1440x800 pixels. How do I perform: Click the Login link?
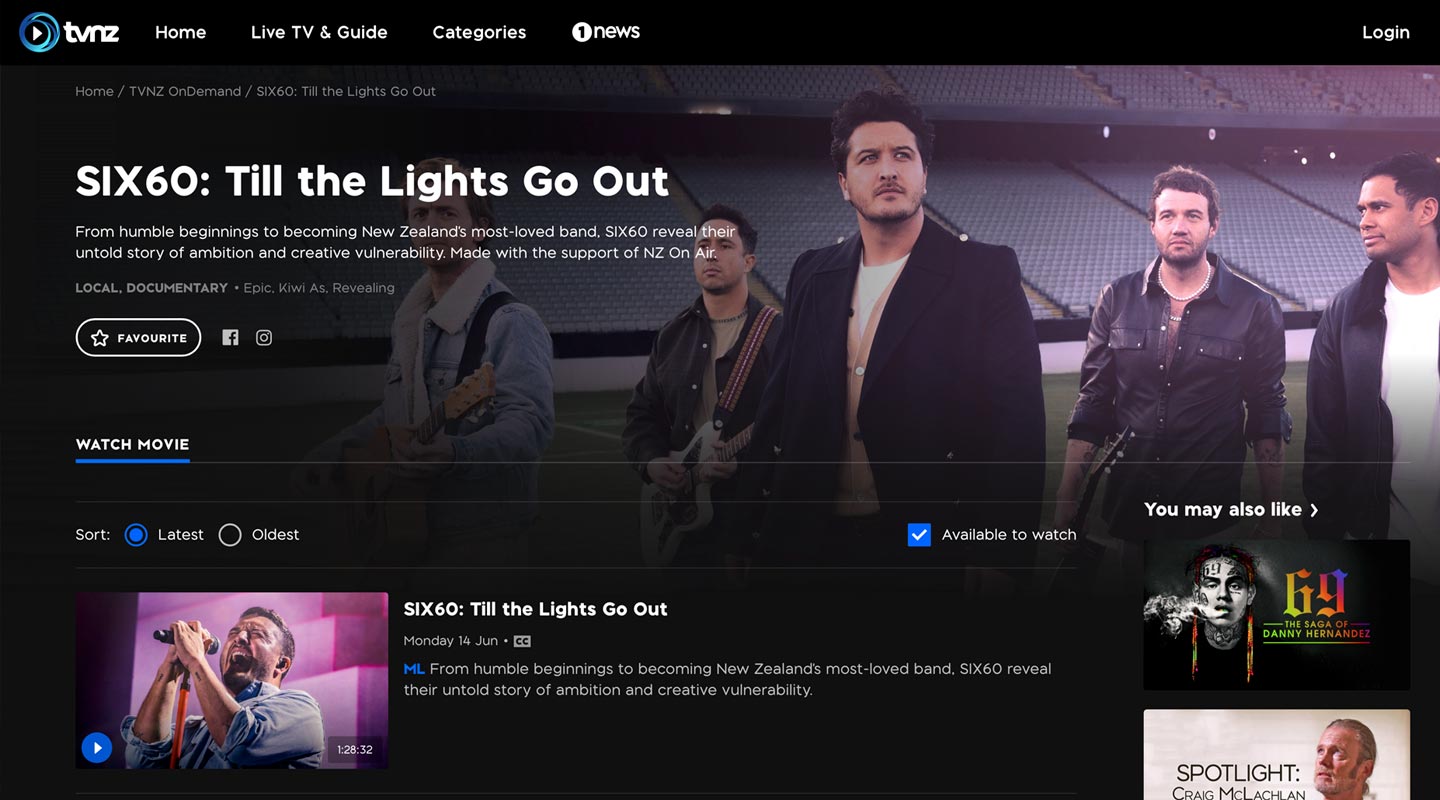tap(1385, 32)
